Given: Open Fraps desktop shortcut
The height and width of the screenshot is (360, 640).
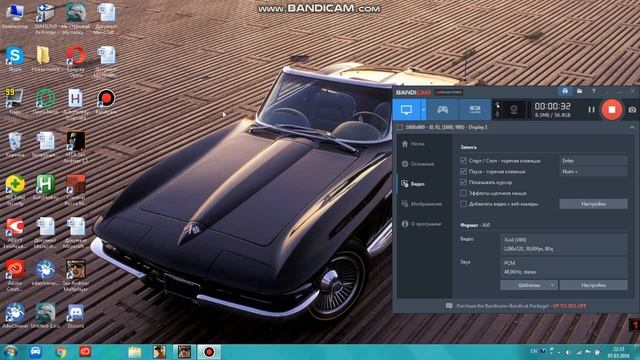Looking at the screenshot, I should click(x=15, y=102).
